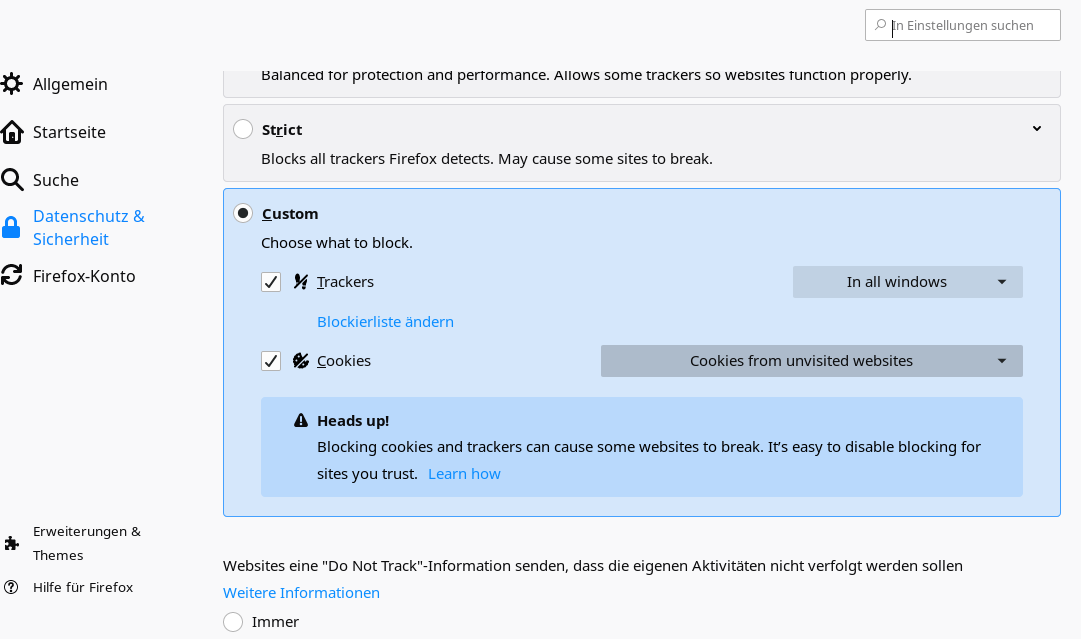Open "Cookies from unvisited websites" dropdown
Viewport: 1081px width, 639px height.
(811, 361)
